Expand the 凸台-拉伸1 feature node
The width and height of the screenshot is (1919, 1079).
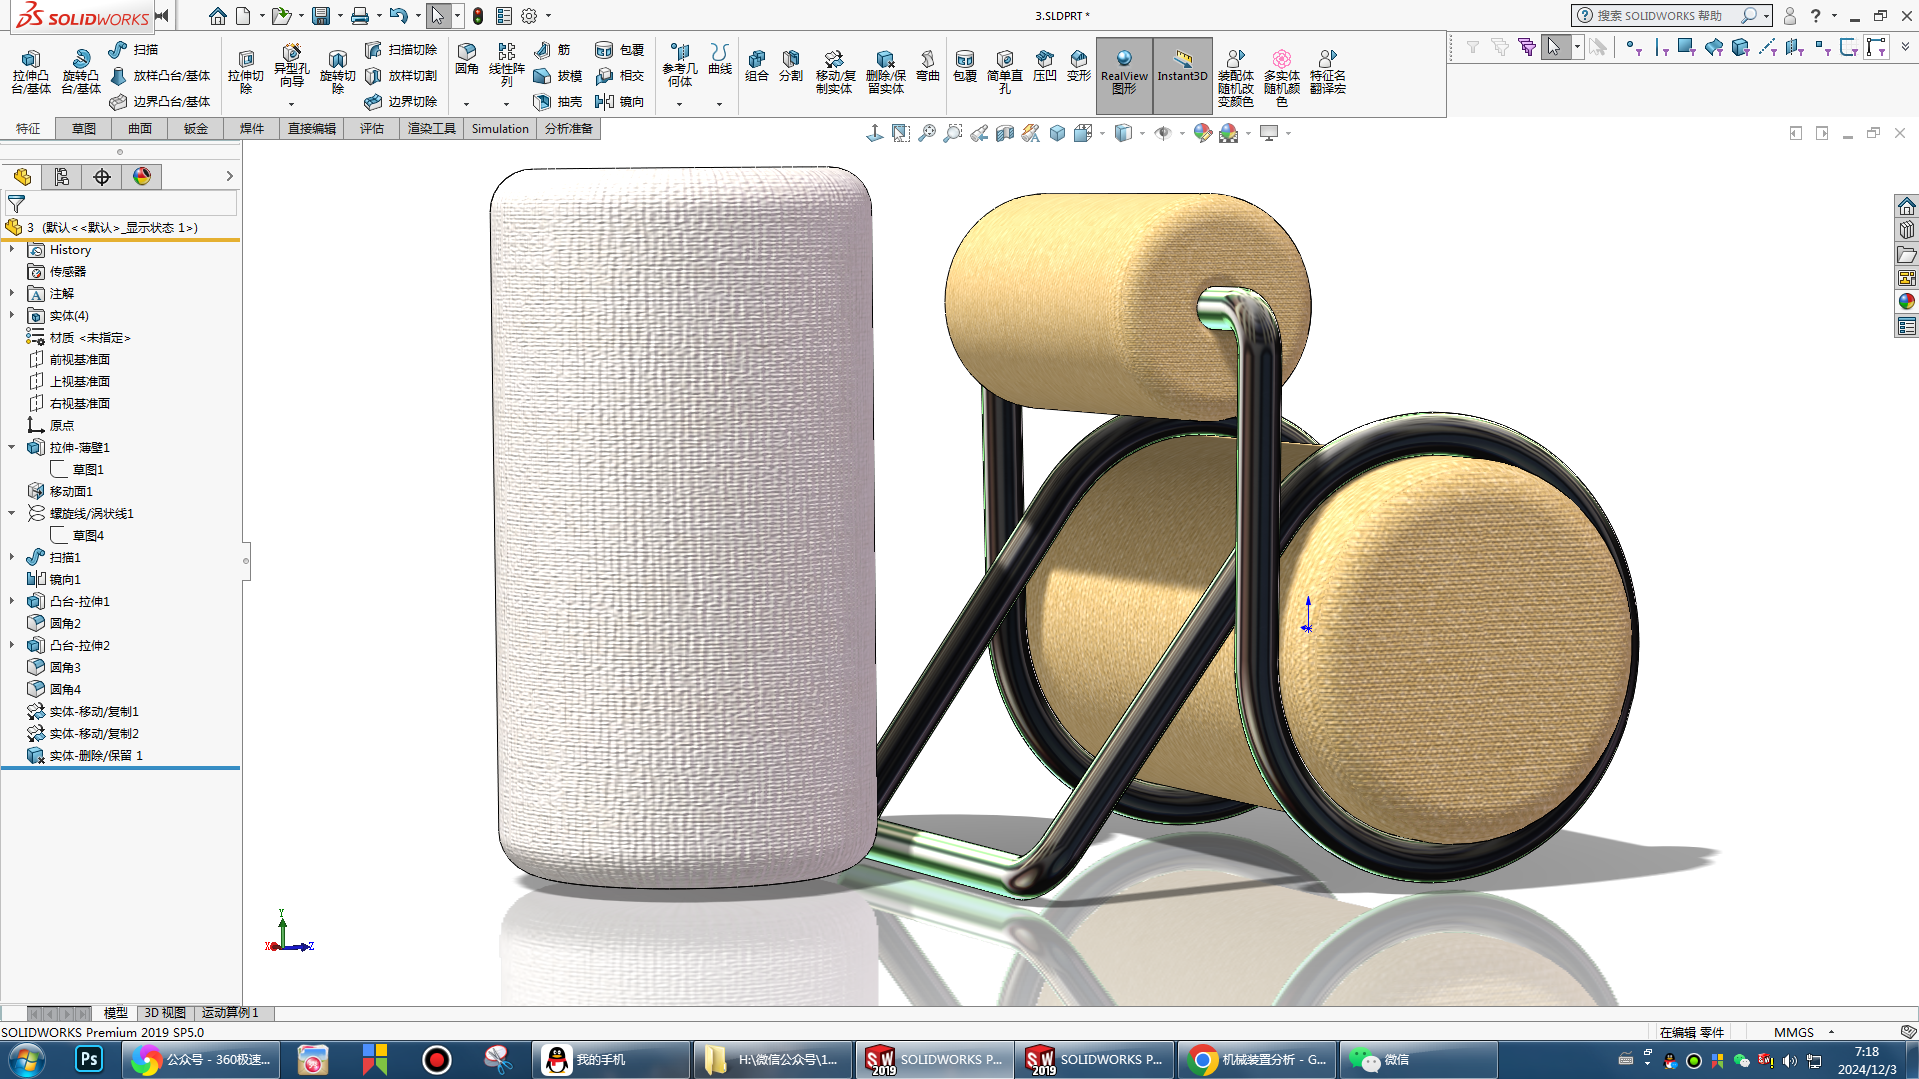pos(12,601)
